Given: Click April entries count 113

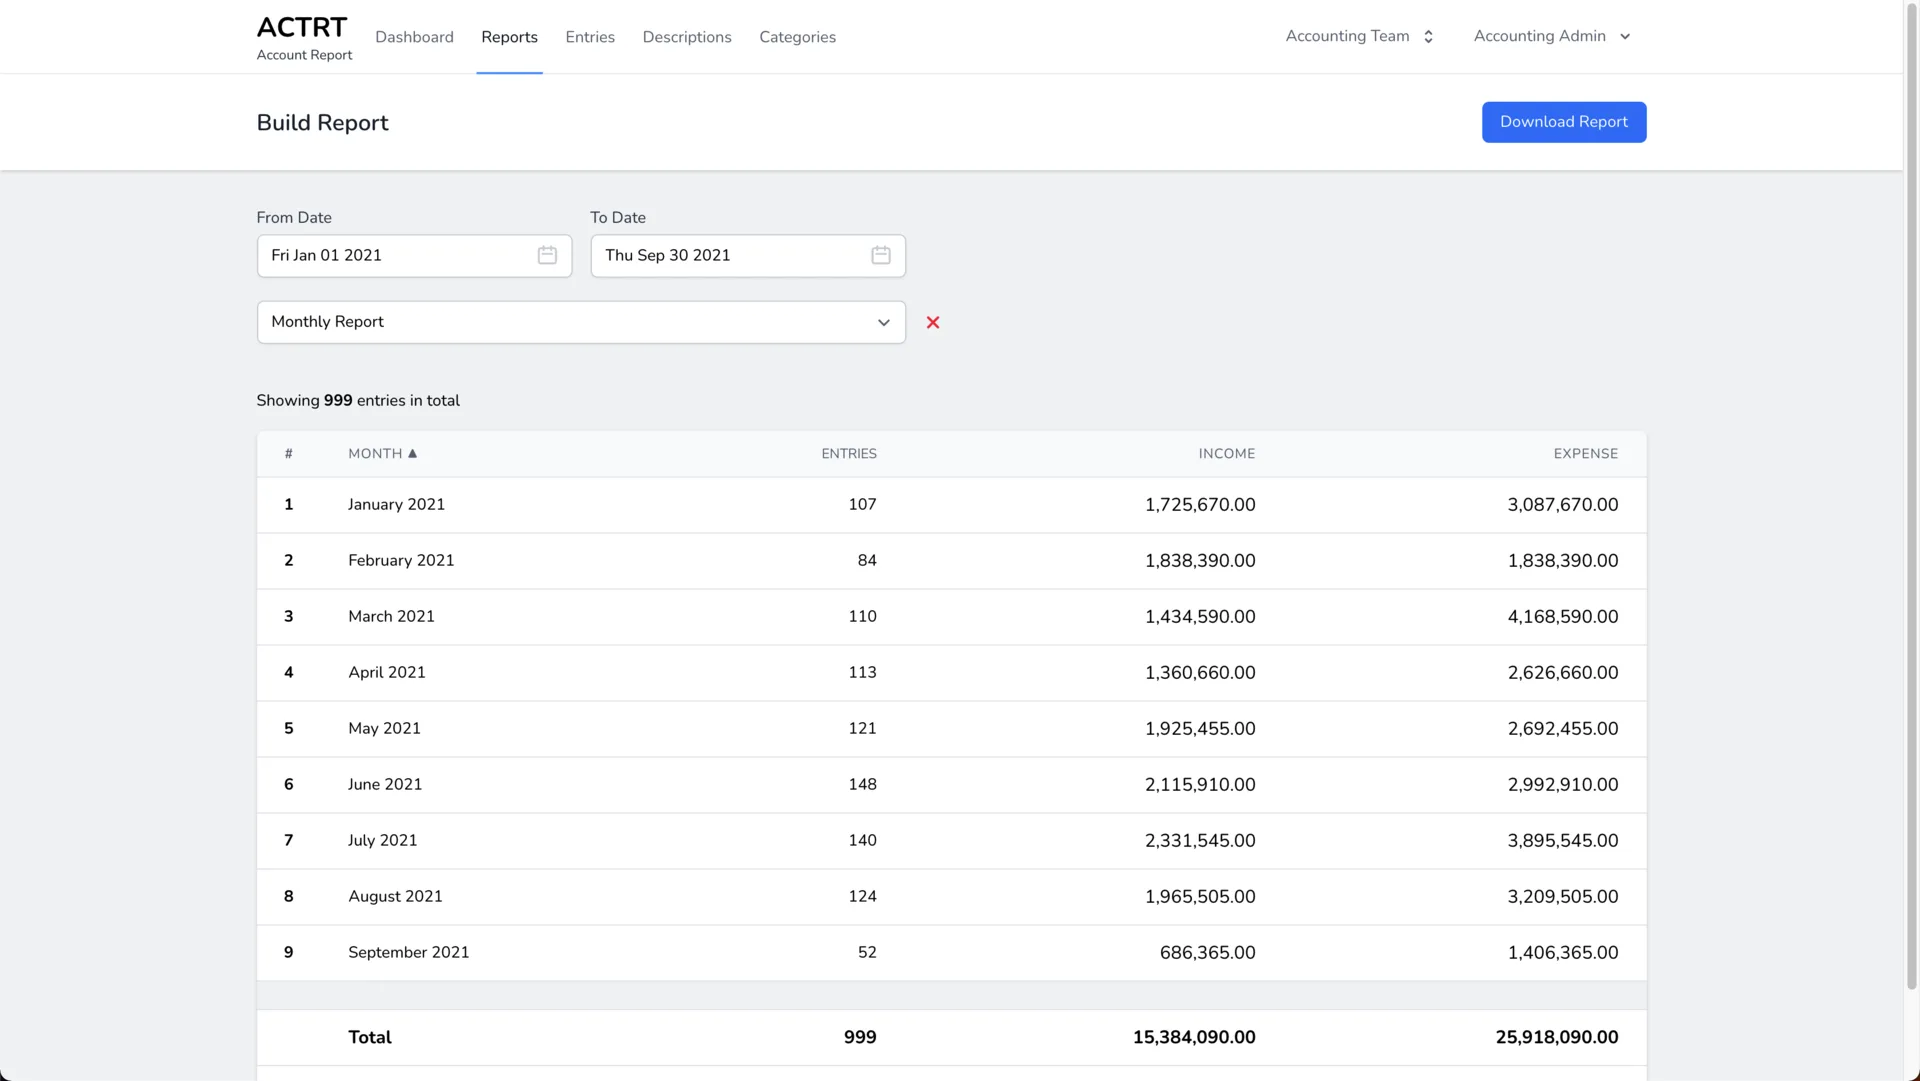Looking at the screenshot, I should coord(862,673).
